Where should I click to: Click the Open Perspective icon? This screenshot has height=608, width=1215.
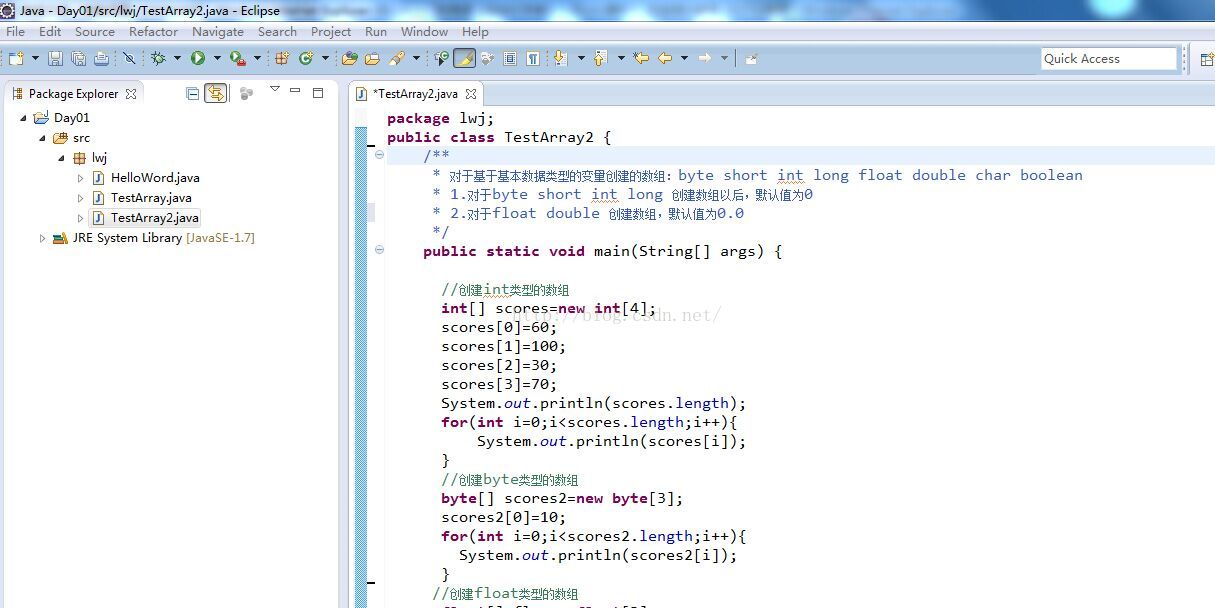pos(1206,59)
